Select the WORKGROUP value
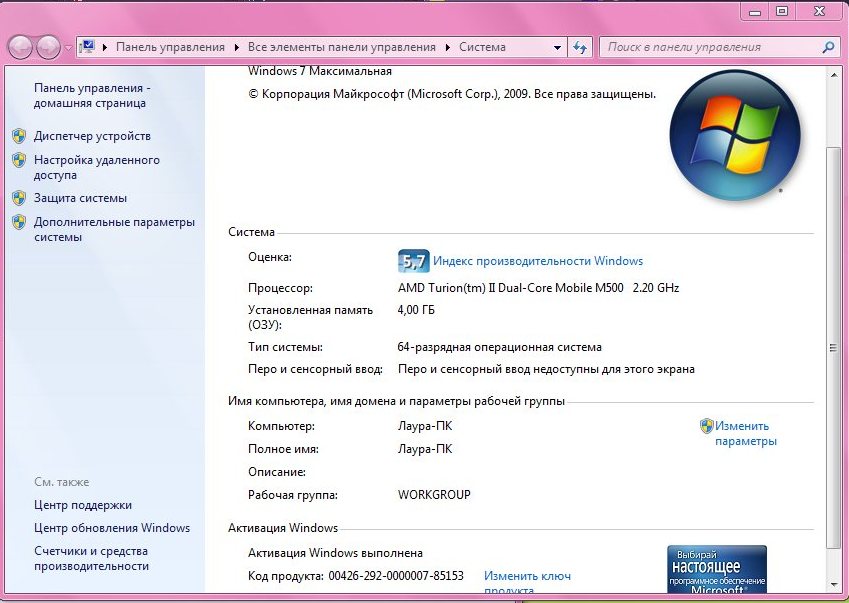 coord(434,495)
